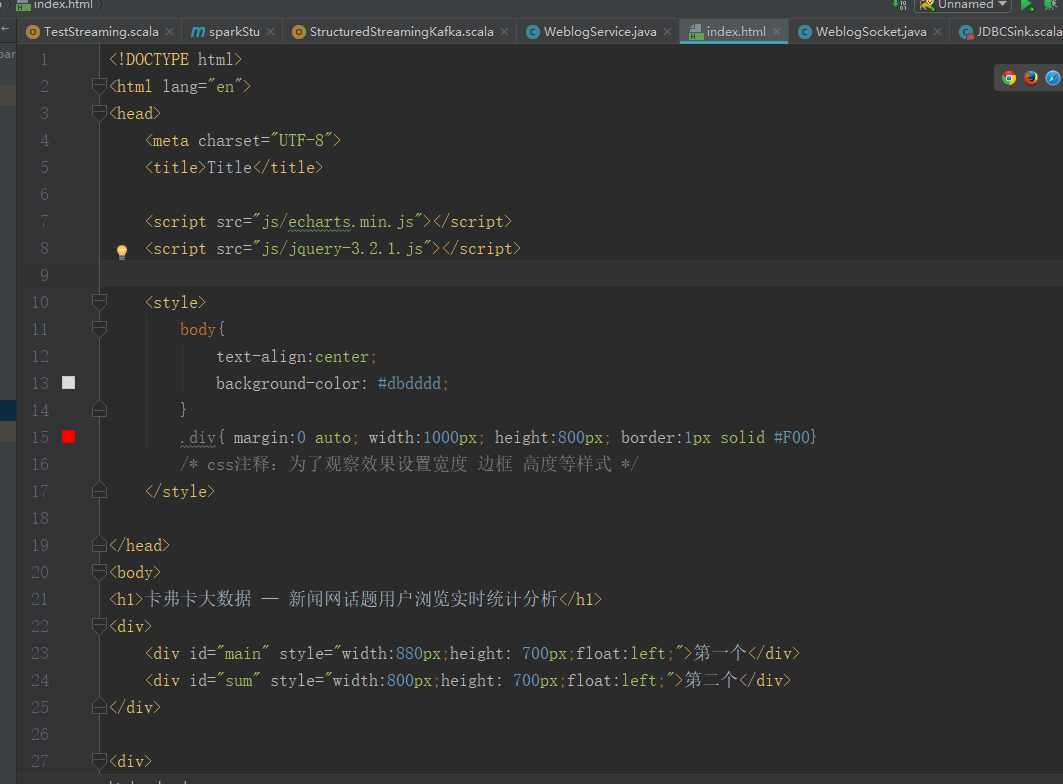Open StructuredStreamingKafka.scala tab
Image resolution: width=1063 pixels, height=784 pixels.
[401, 31]
